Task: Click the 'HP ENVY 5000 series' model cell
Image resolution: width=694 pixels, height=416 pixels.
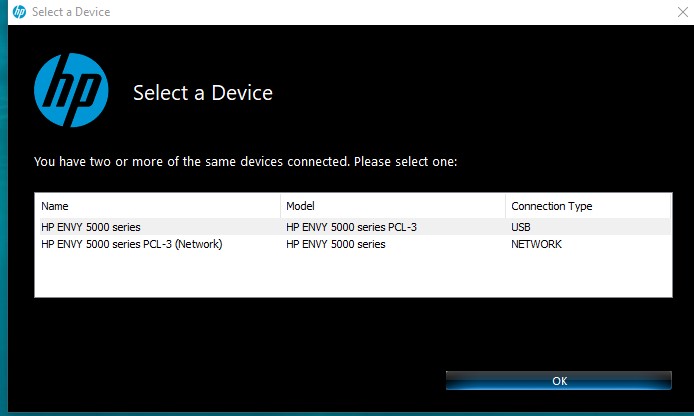Action: pyautogui.click(x=335, y=244)
